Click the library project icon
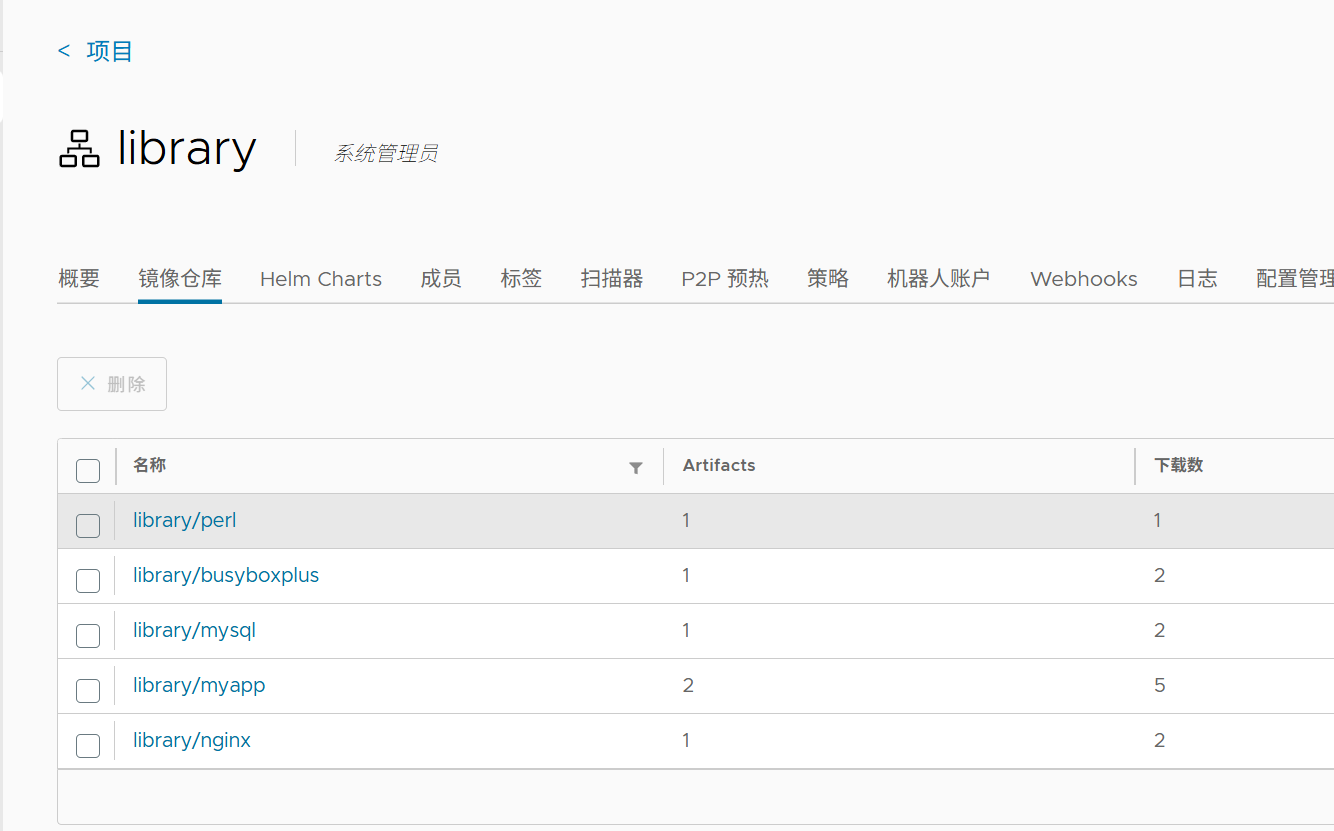This screenshot has width=1334, height=831. (79, 149)
